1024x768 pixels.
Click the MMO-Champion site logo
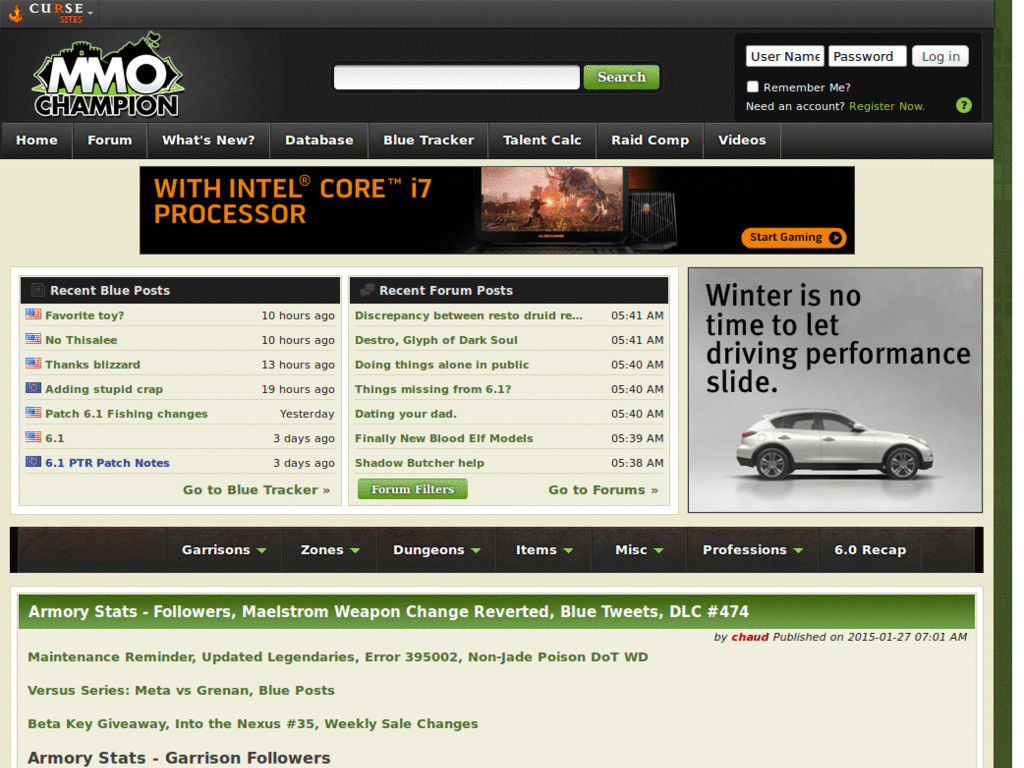pos(105,75)
